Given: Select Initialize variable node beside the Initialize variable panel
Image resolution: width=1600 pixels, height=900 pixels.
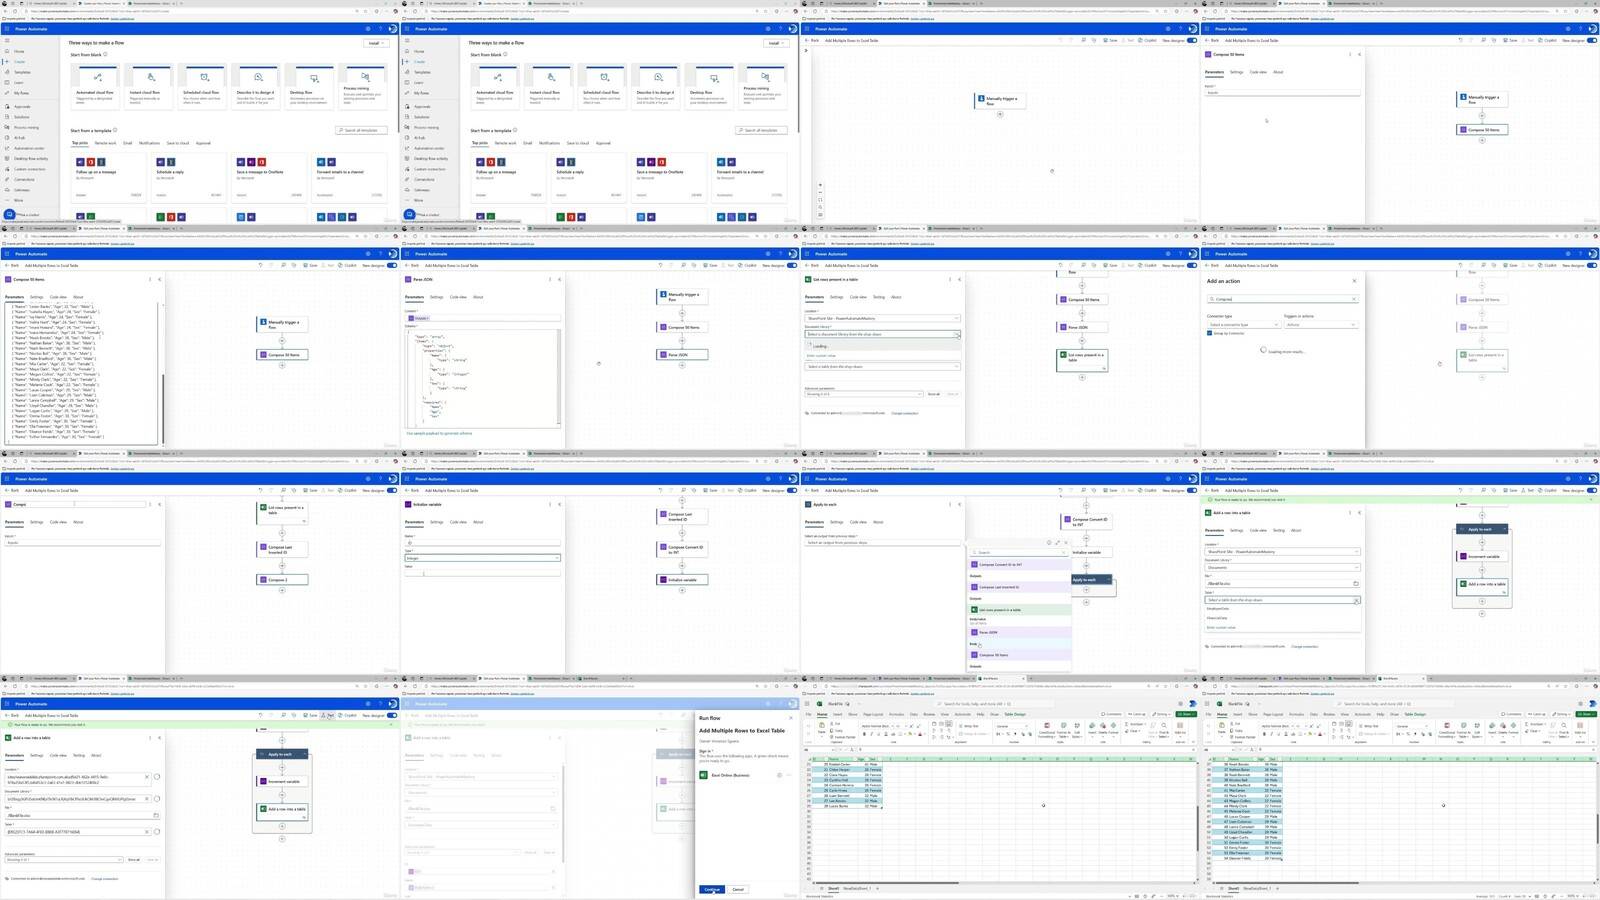Looking at the screenshot, I should point(682,579).
